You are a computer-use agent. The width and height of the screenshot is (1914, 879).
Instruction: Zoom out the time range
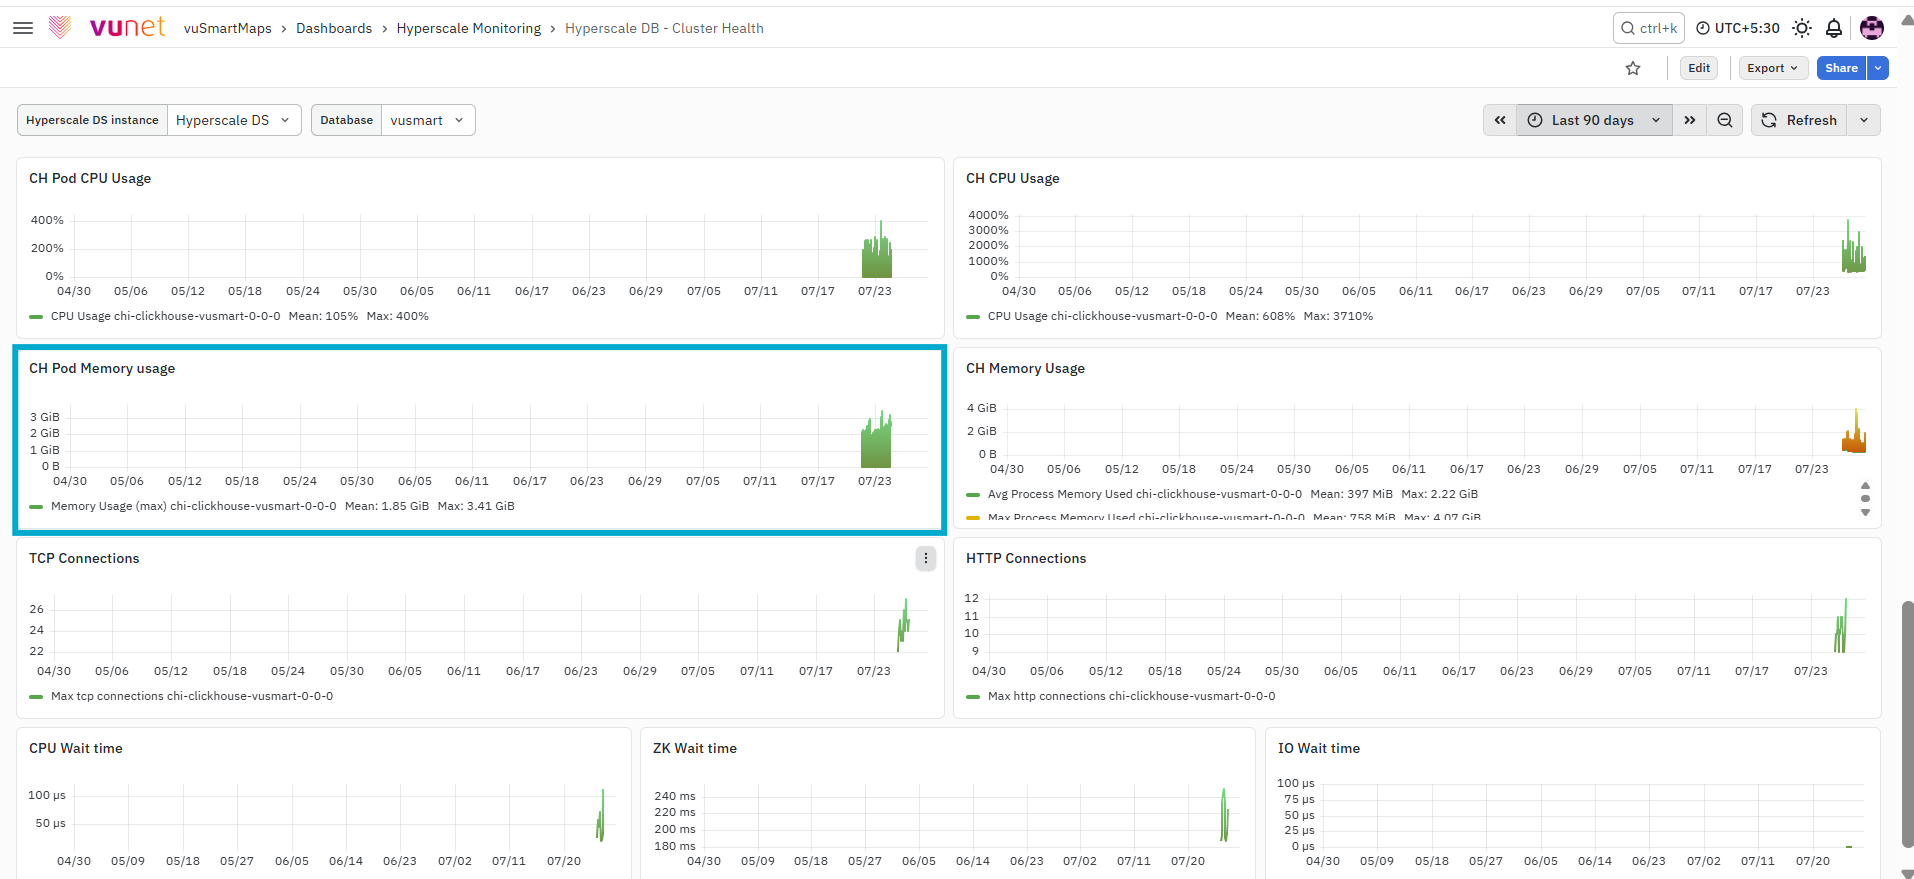1725,120
